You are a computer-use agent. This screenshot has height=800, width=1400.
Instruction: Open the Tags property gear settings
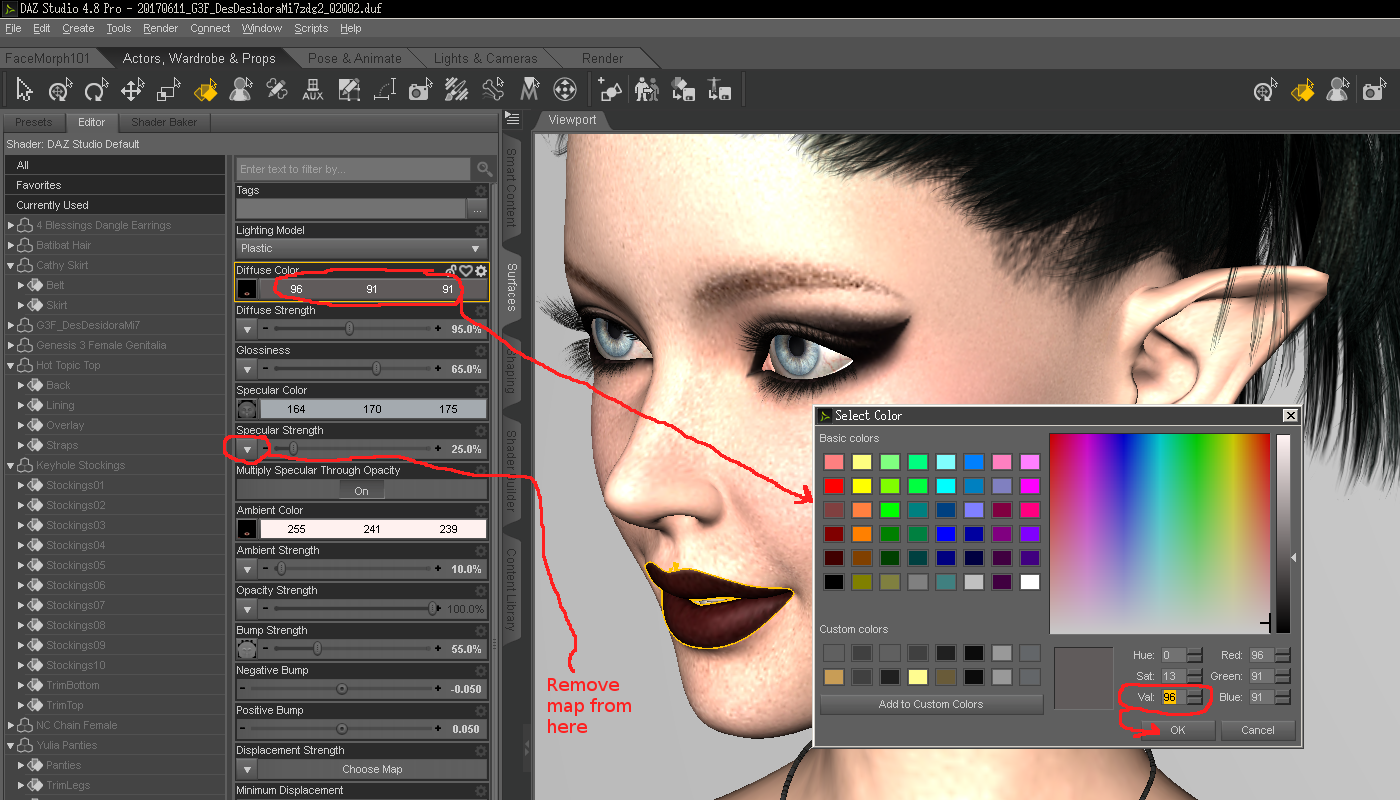tap(481, 190)
